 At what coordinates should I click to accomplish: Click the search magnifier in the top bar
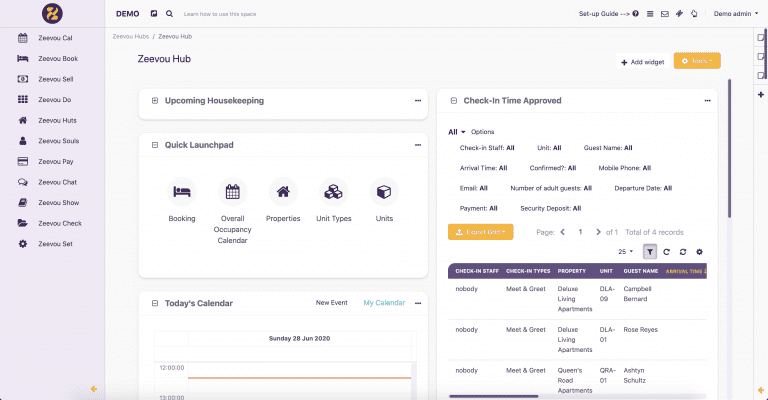tap(169, 14)
